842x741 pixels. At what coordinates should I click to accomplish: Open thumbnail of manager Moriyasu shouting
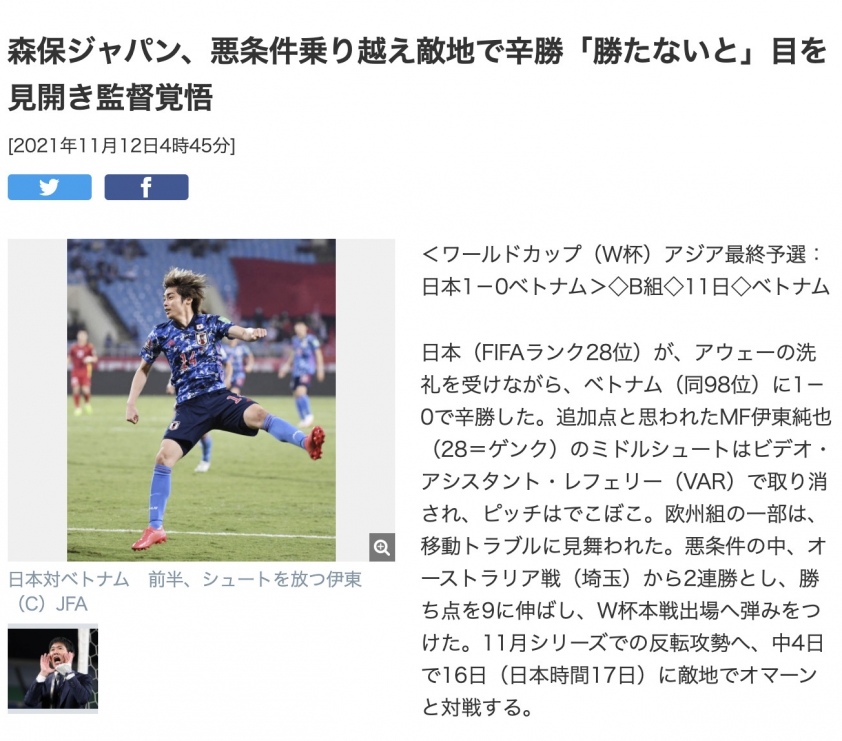pyautogui.click(x=53, y=668)
